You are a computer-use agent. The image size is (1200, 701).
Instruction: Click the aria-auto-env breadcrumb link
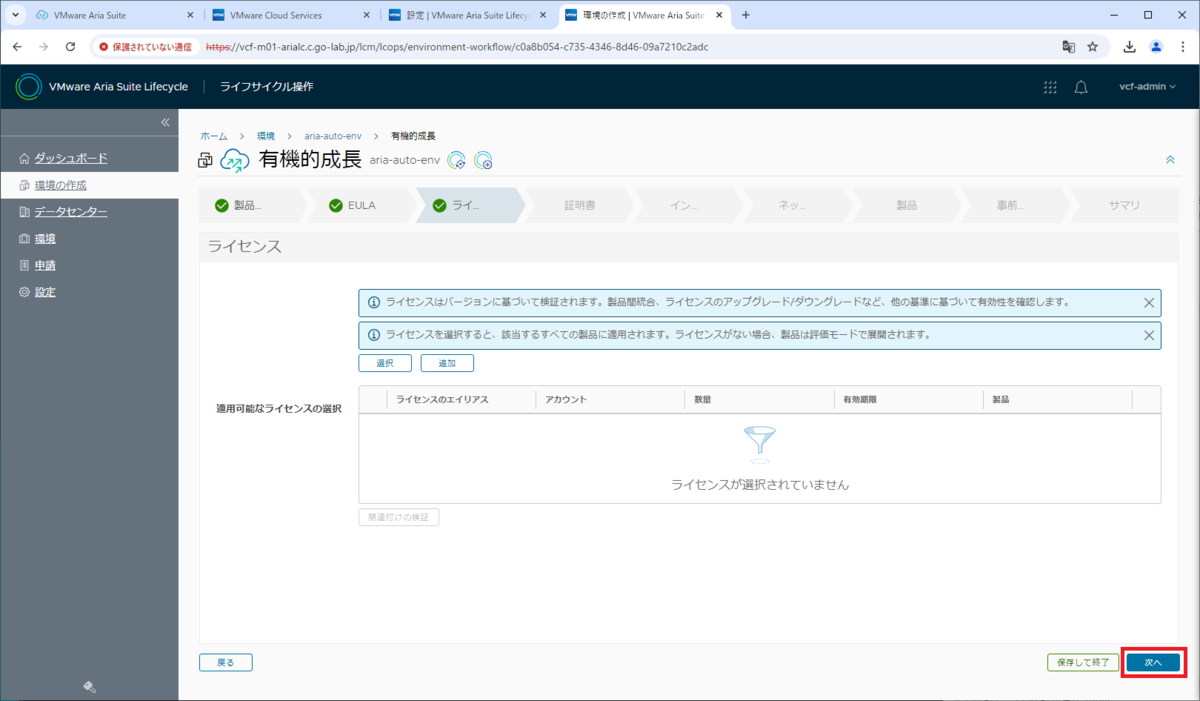[332, 135]
